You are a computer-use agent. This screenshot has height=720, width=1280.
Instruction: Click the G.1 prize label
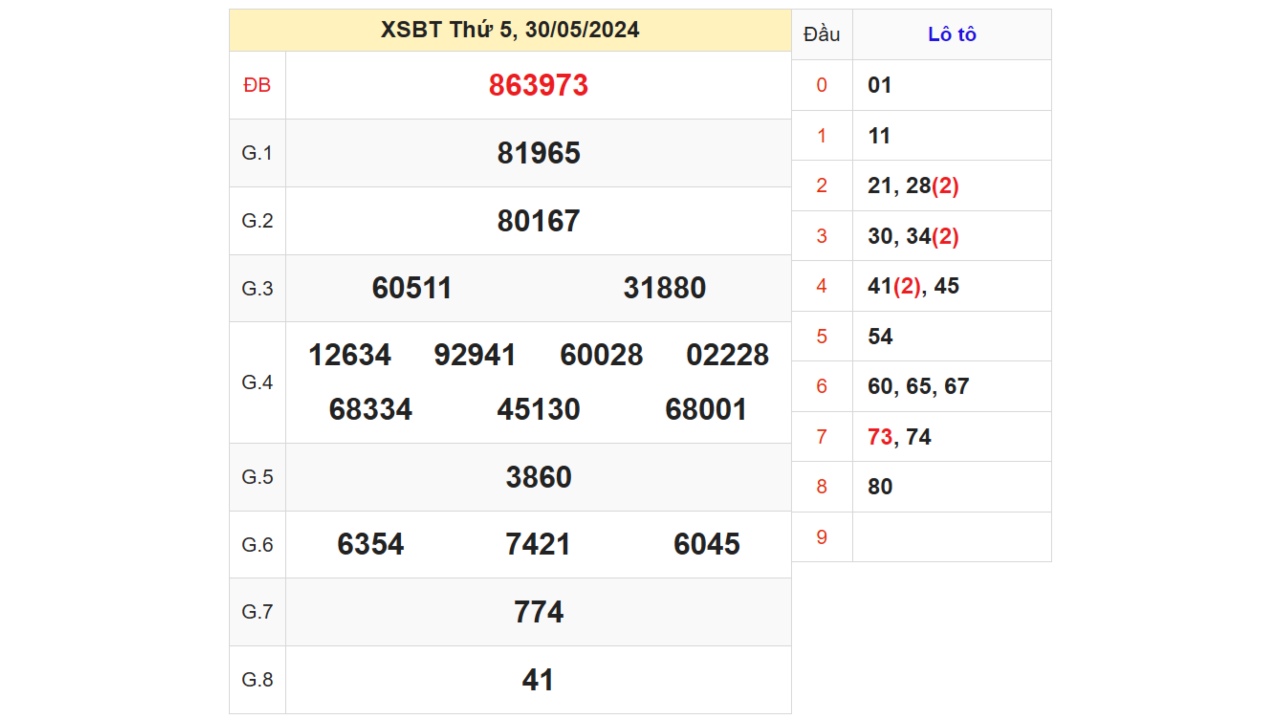[257, 153]
